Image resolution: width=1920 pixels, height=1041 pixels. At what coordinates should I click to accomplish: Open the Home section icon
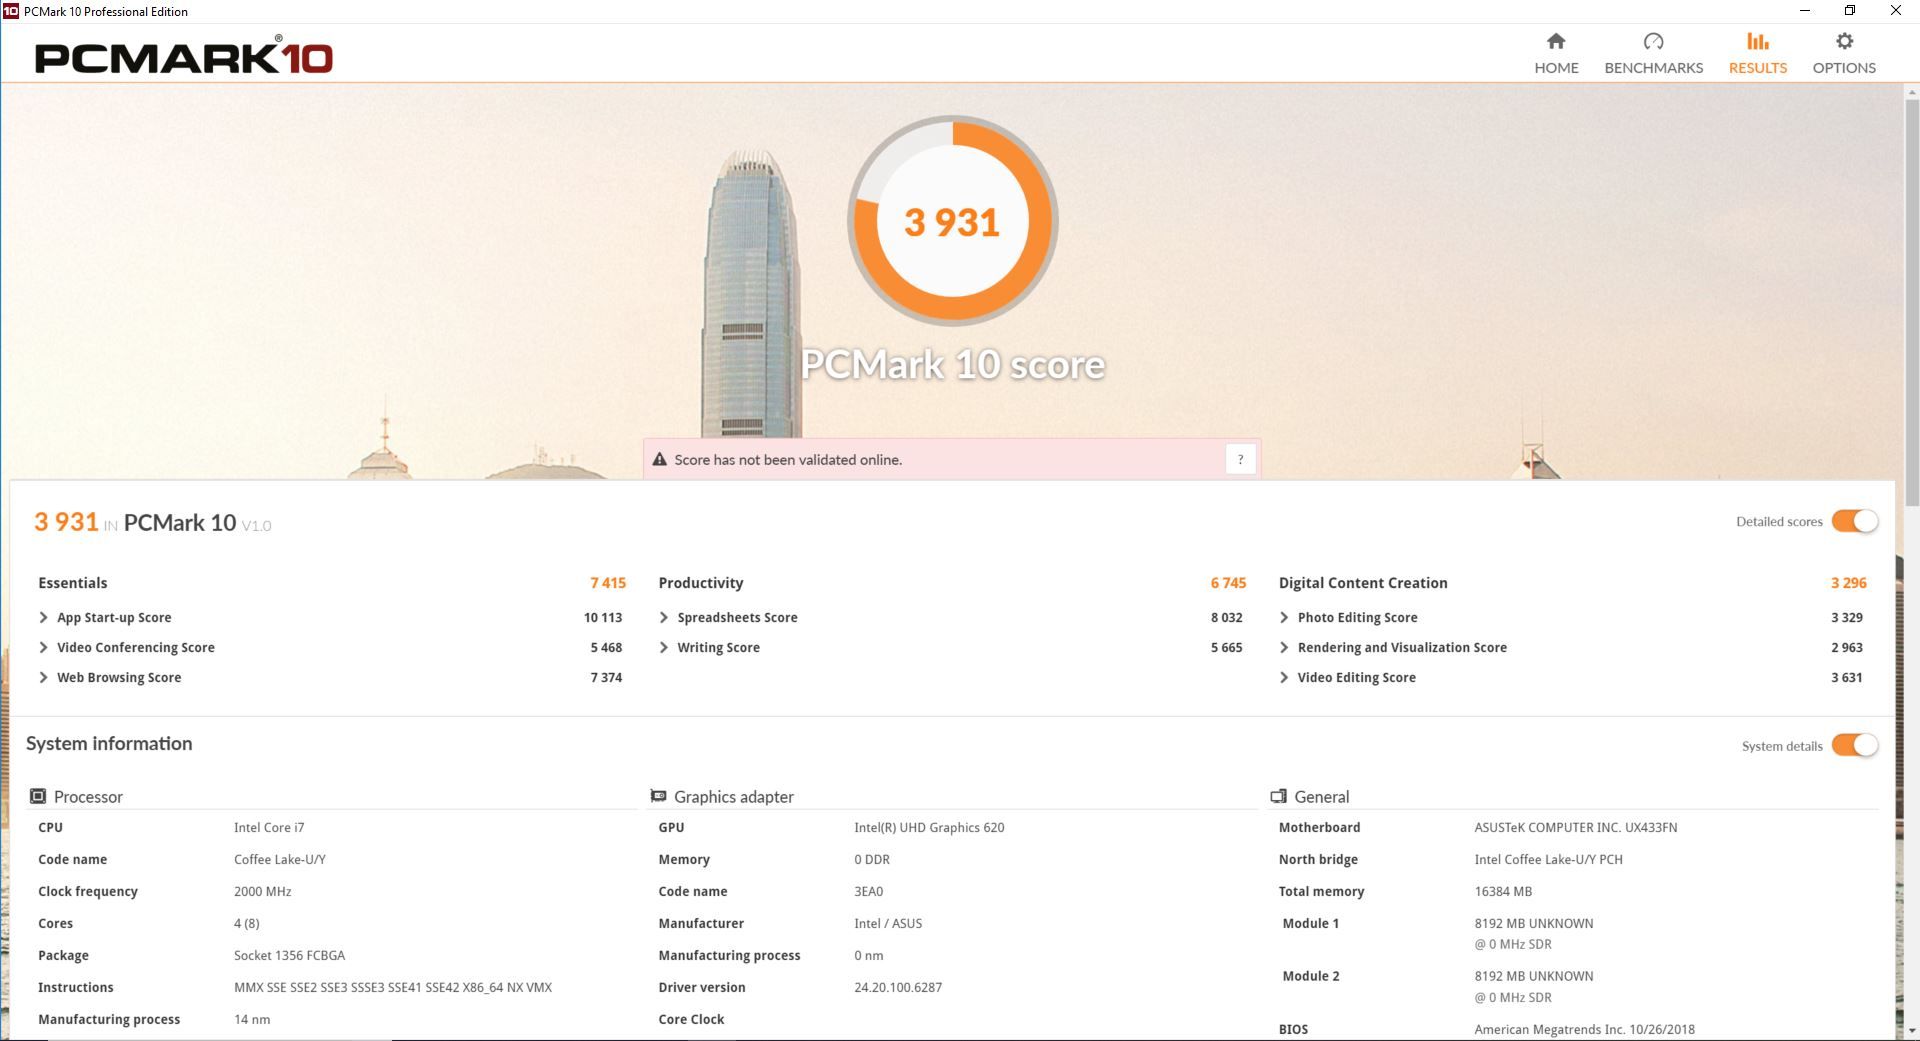pos(1556,41)
